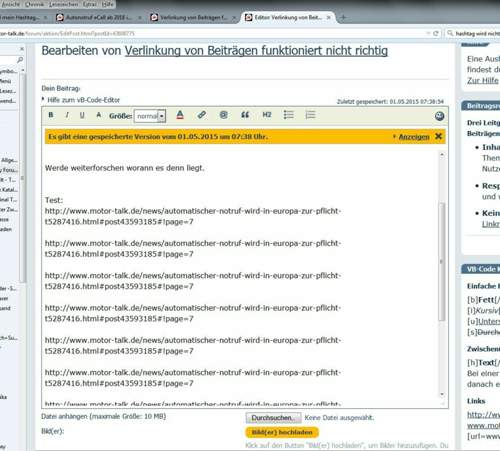Viewport: 500px width, 451px height.
Task: Insert a link with the chain icon
Action: tap(201, 115)
